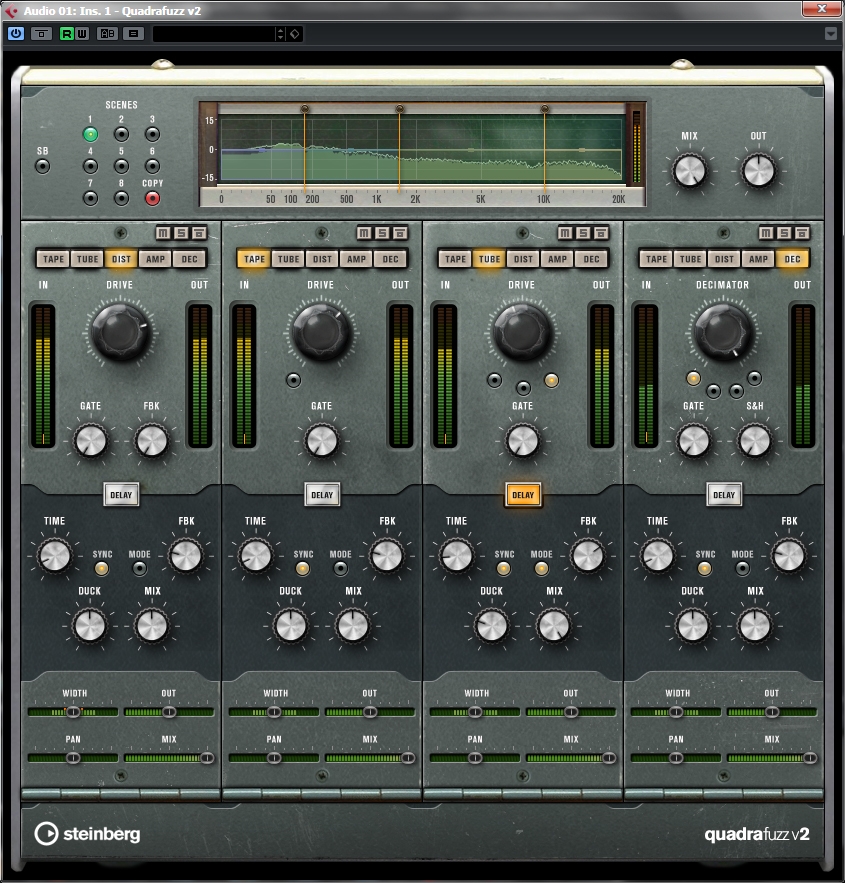Select Scene 3
Screen dimensions: 845x883
(152, 135)
